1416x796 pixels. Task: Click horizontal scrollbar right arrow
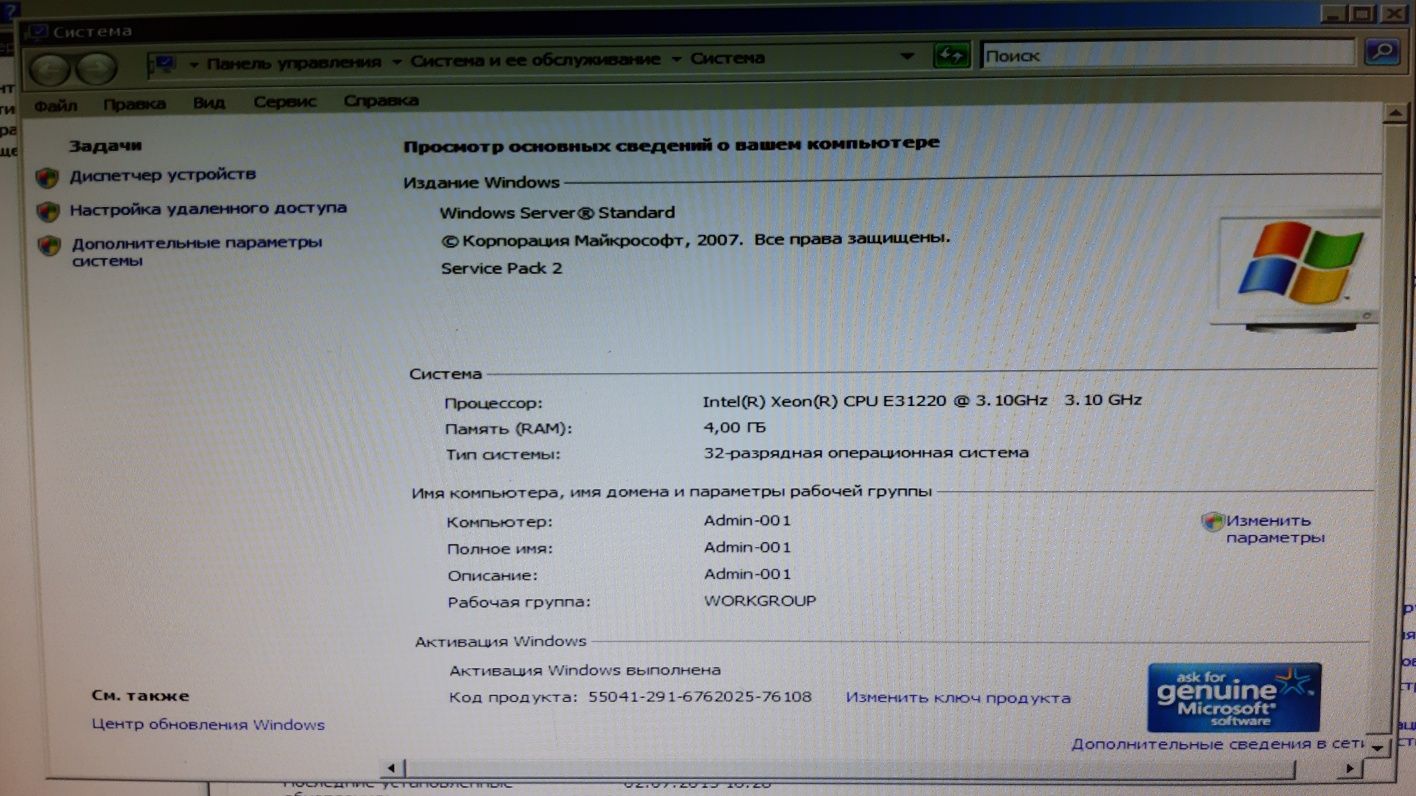click(1351, 768)
